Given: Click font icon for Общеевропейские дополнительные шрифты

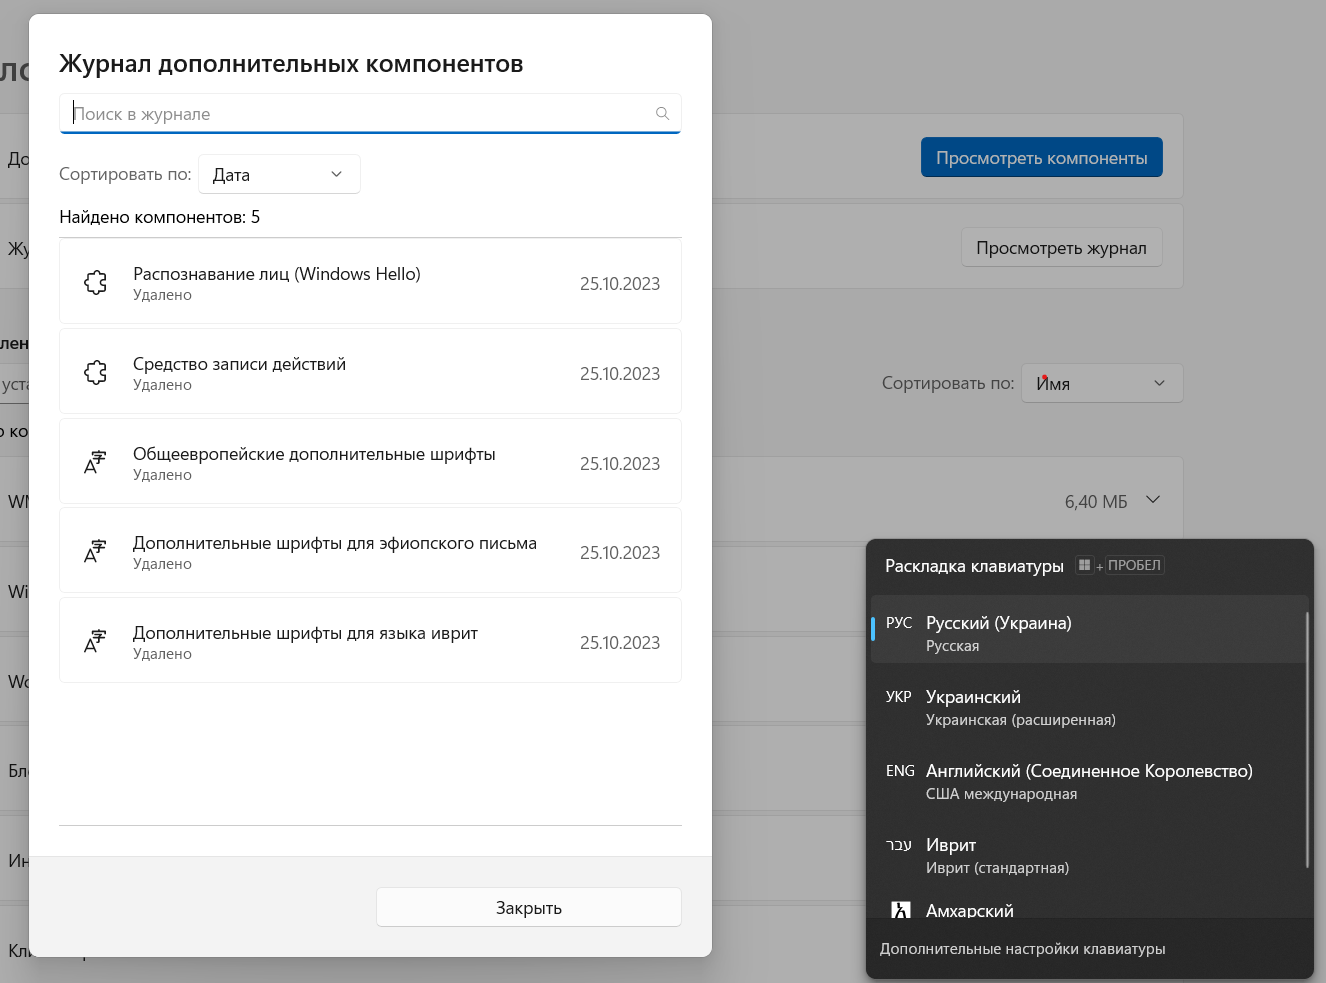Looking at the screenshot, I should coord(95,463).
